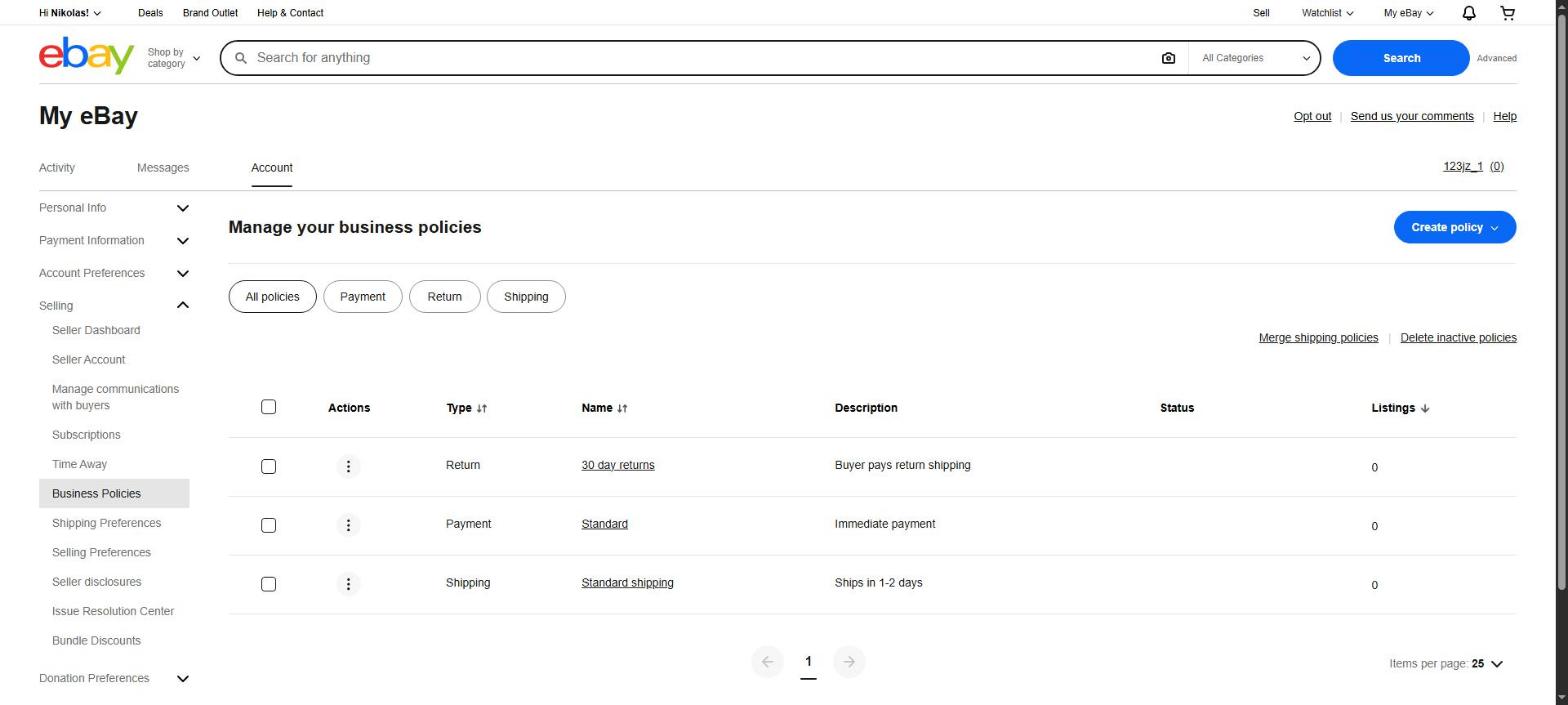1568x705 pixels.
Task: Open the shopping cart icon
Action: 1508,13
